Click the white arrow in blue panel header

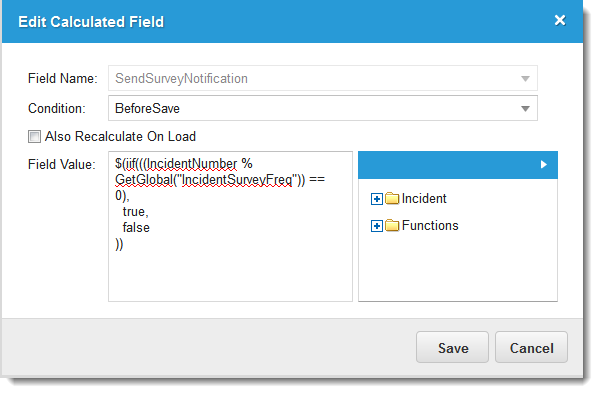coord(543,164)
